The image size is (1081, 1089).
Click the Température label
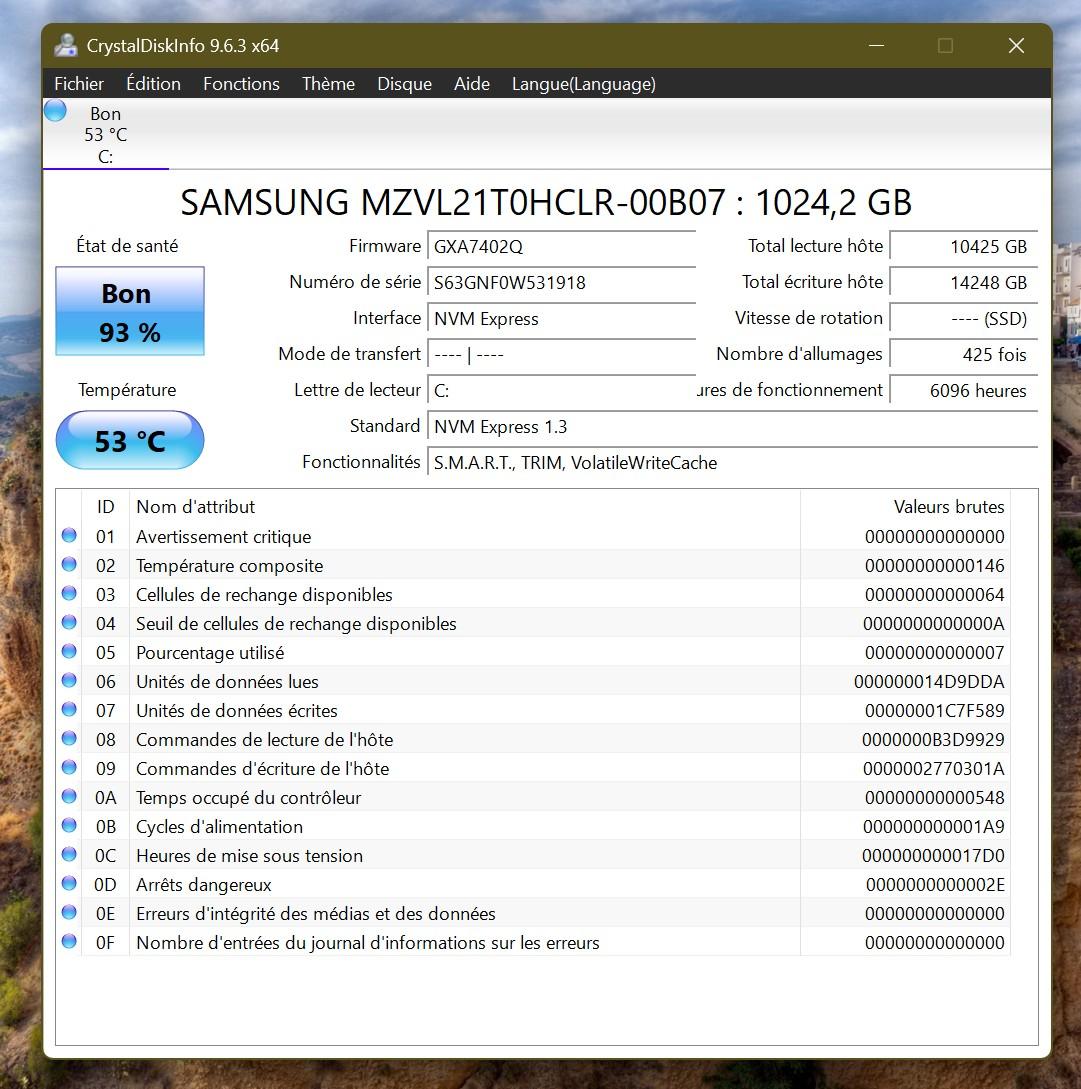127,390
